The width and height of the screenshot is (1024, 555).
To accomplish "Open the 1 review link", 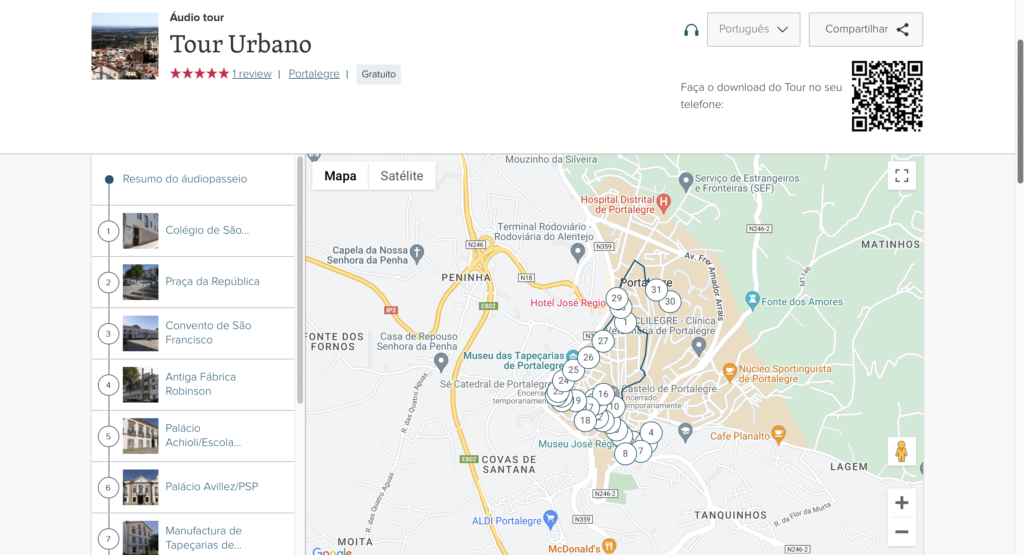I will point(251,74).
